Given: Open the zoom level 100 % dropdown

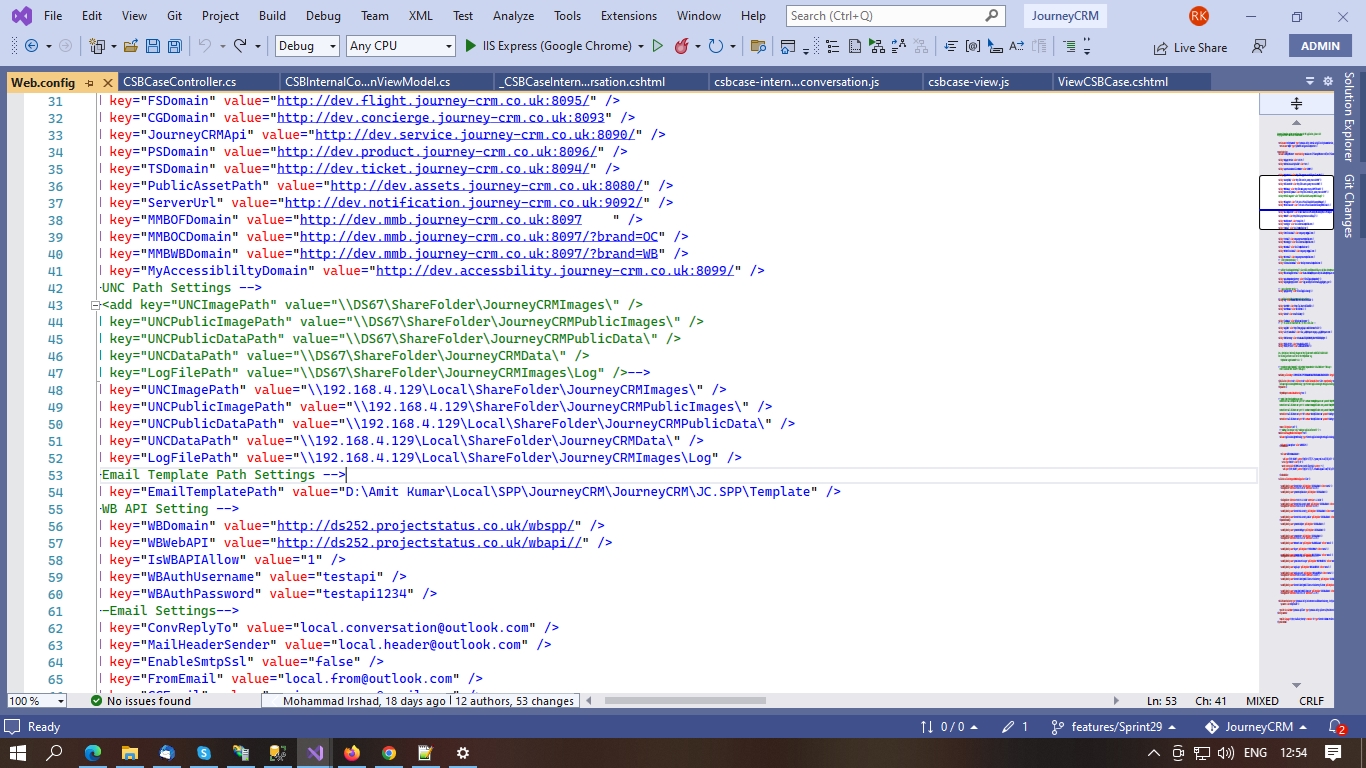Looking at the screenshot, I should [x=36, y=701].
